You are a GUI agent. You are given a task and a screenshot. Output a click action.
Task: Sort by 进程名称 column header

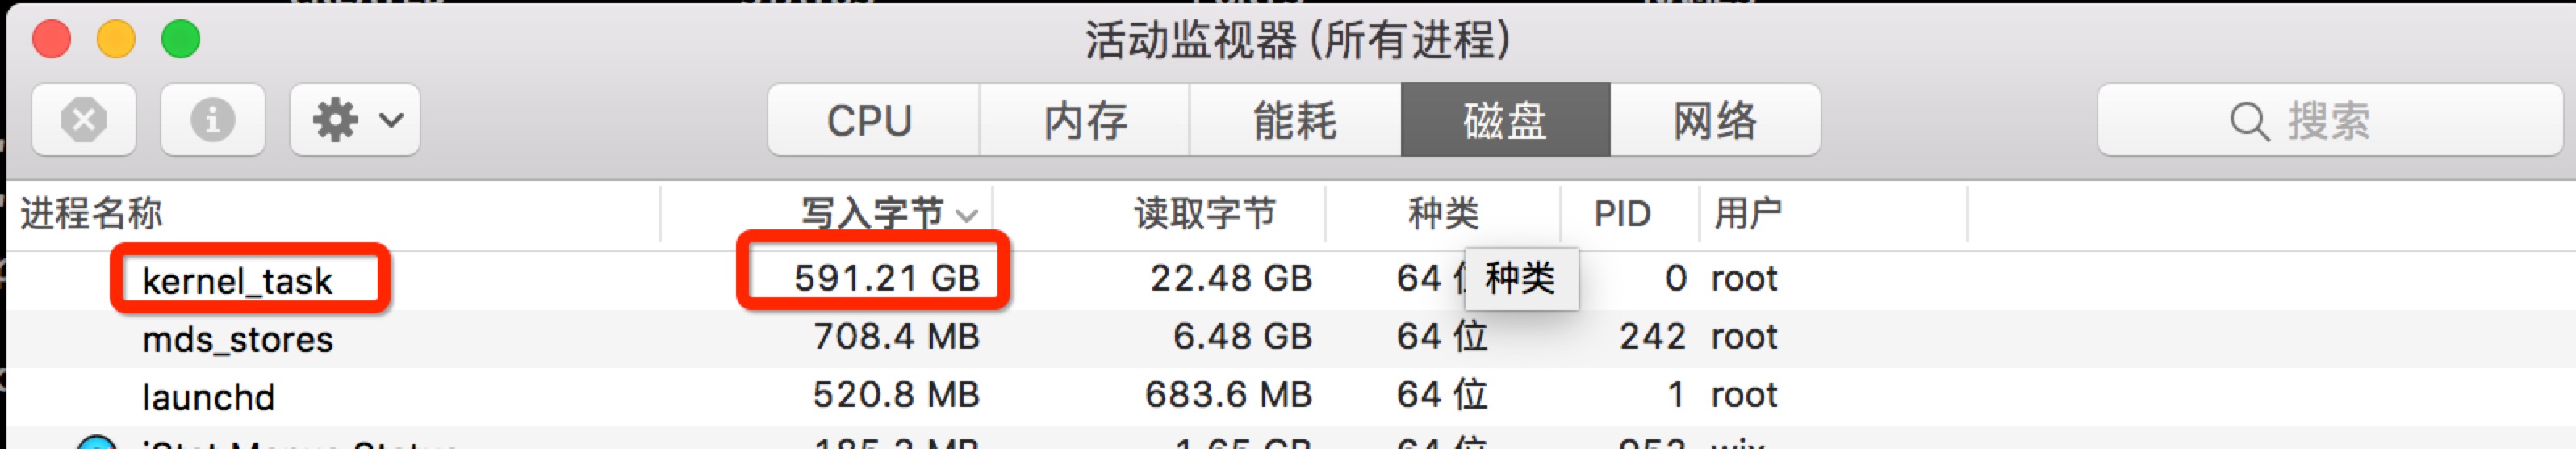[92, 213]
